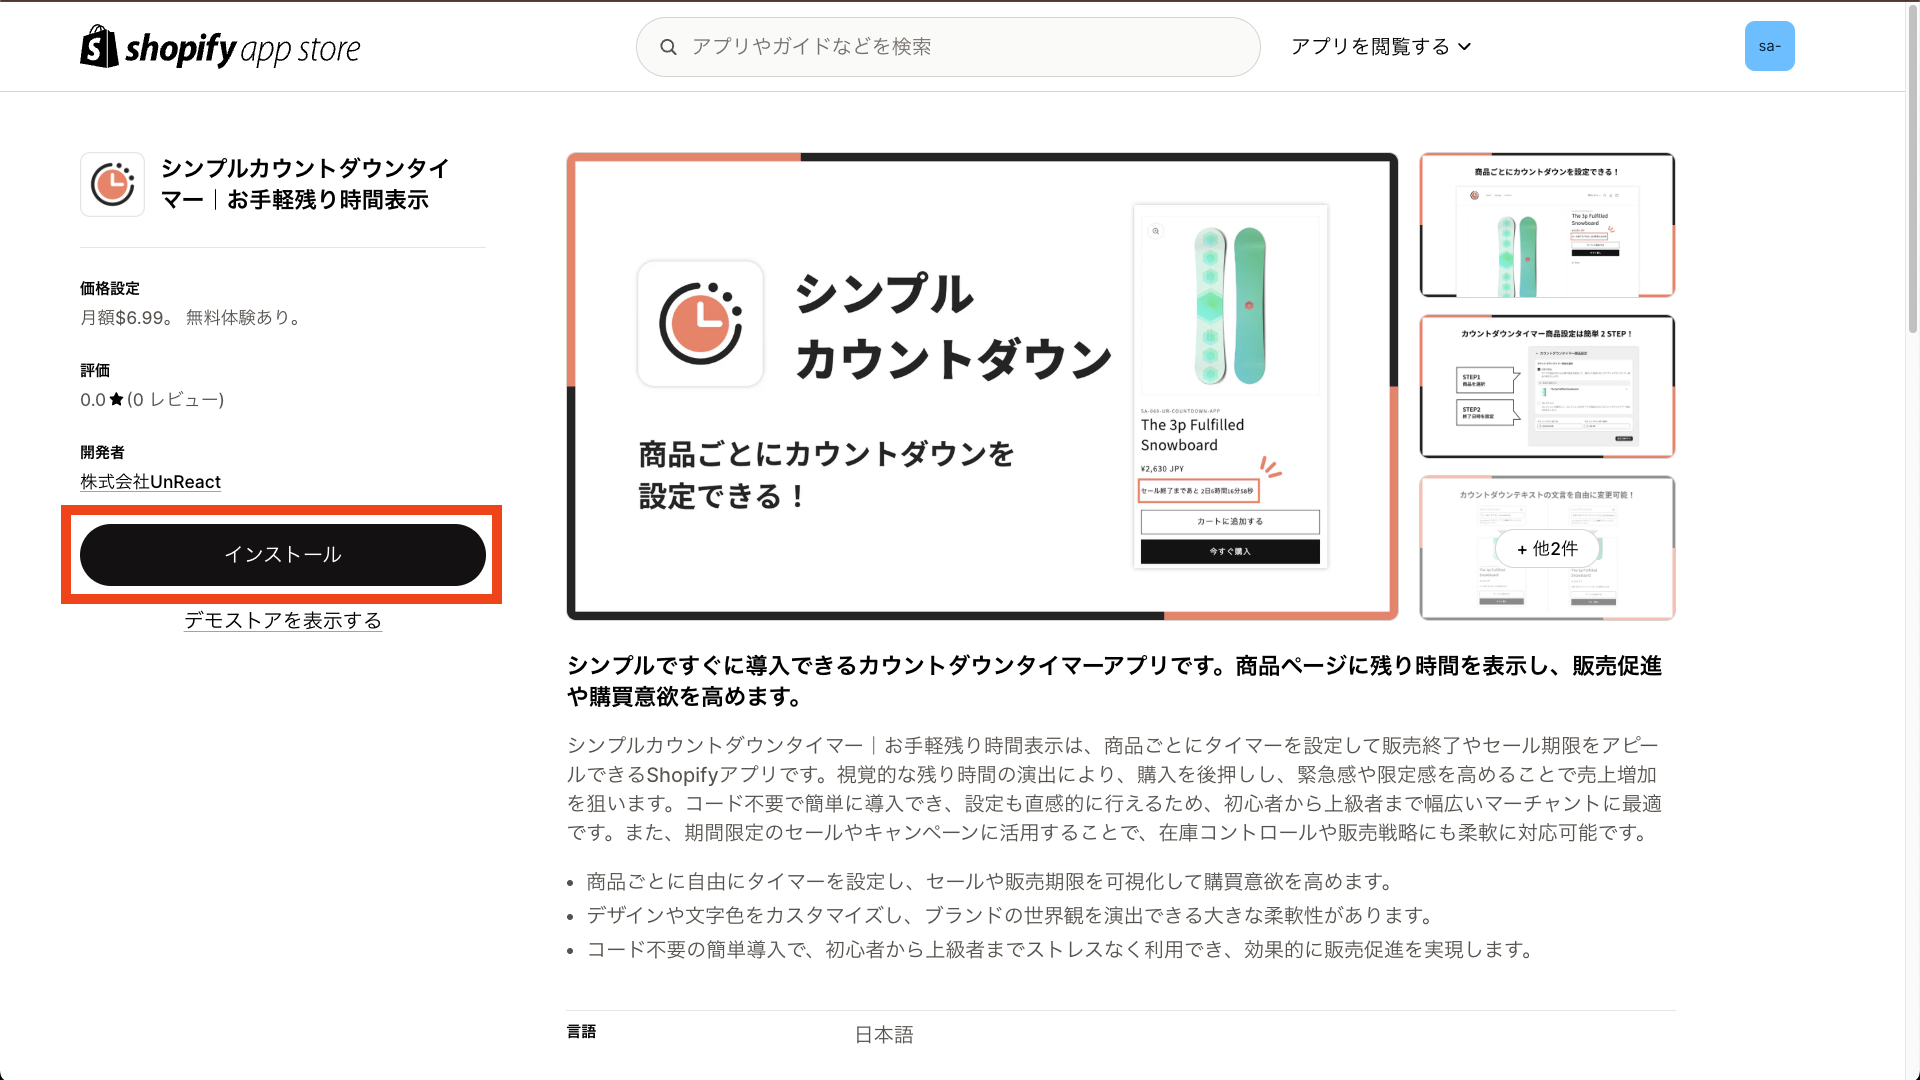Expand the chevron beside アプリを閲覧する

coord(1466,46)
